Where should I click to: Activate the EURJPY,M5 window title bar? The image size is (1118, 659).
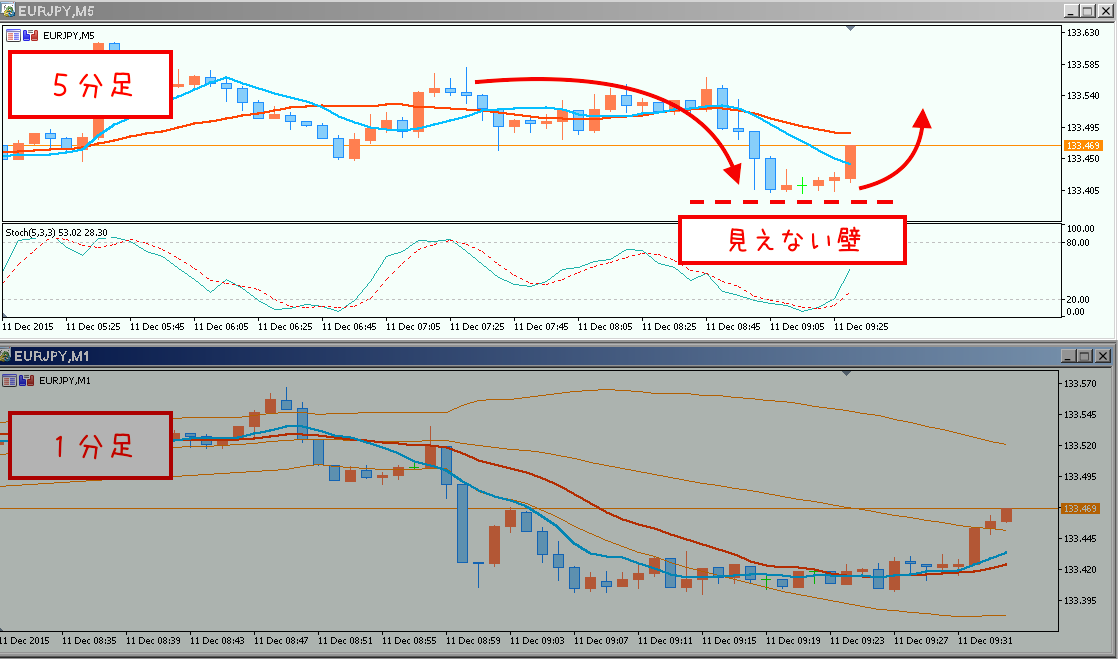tap(500, 11)
